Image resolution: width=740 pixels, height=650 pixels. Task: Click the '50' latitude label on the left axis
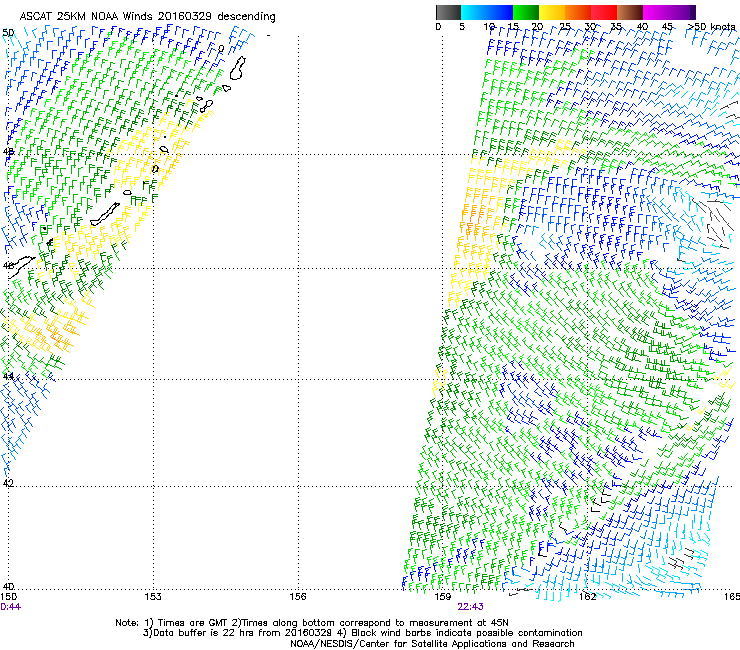point(8,33)
